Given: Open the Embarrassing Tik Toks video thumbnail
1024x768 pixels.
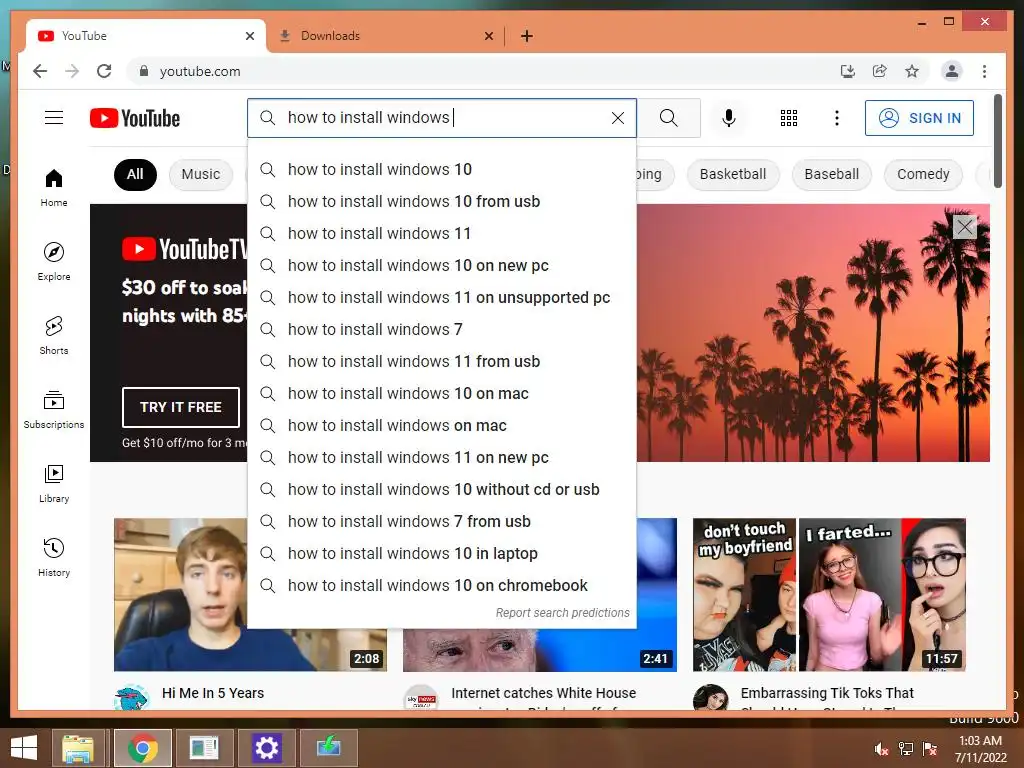Looking at the screenshot, I should click(829, 594).
